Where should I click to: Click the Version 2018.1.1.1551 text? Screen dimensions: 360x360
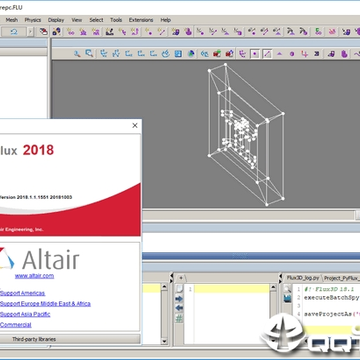[36, 197]
